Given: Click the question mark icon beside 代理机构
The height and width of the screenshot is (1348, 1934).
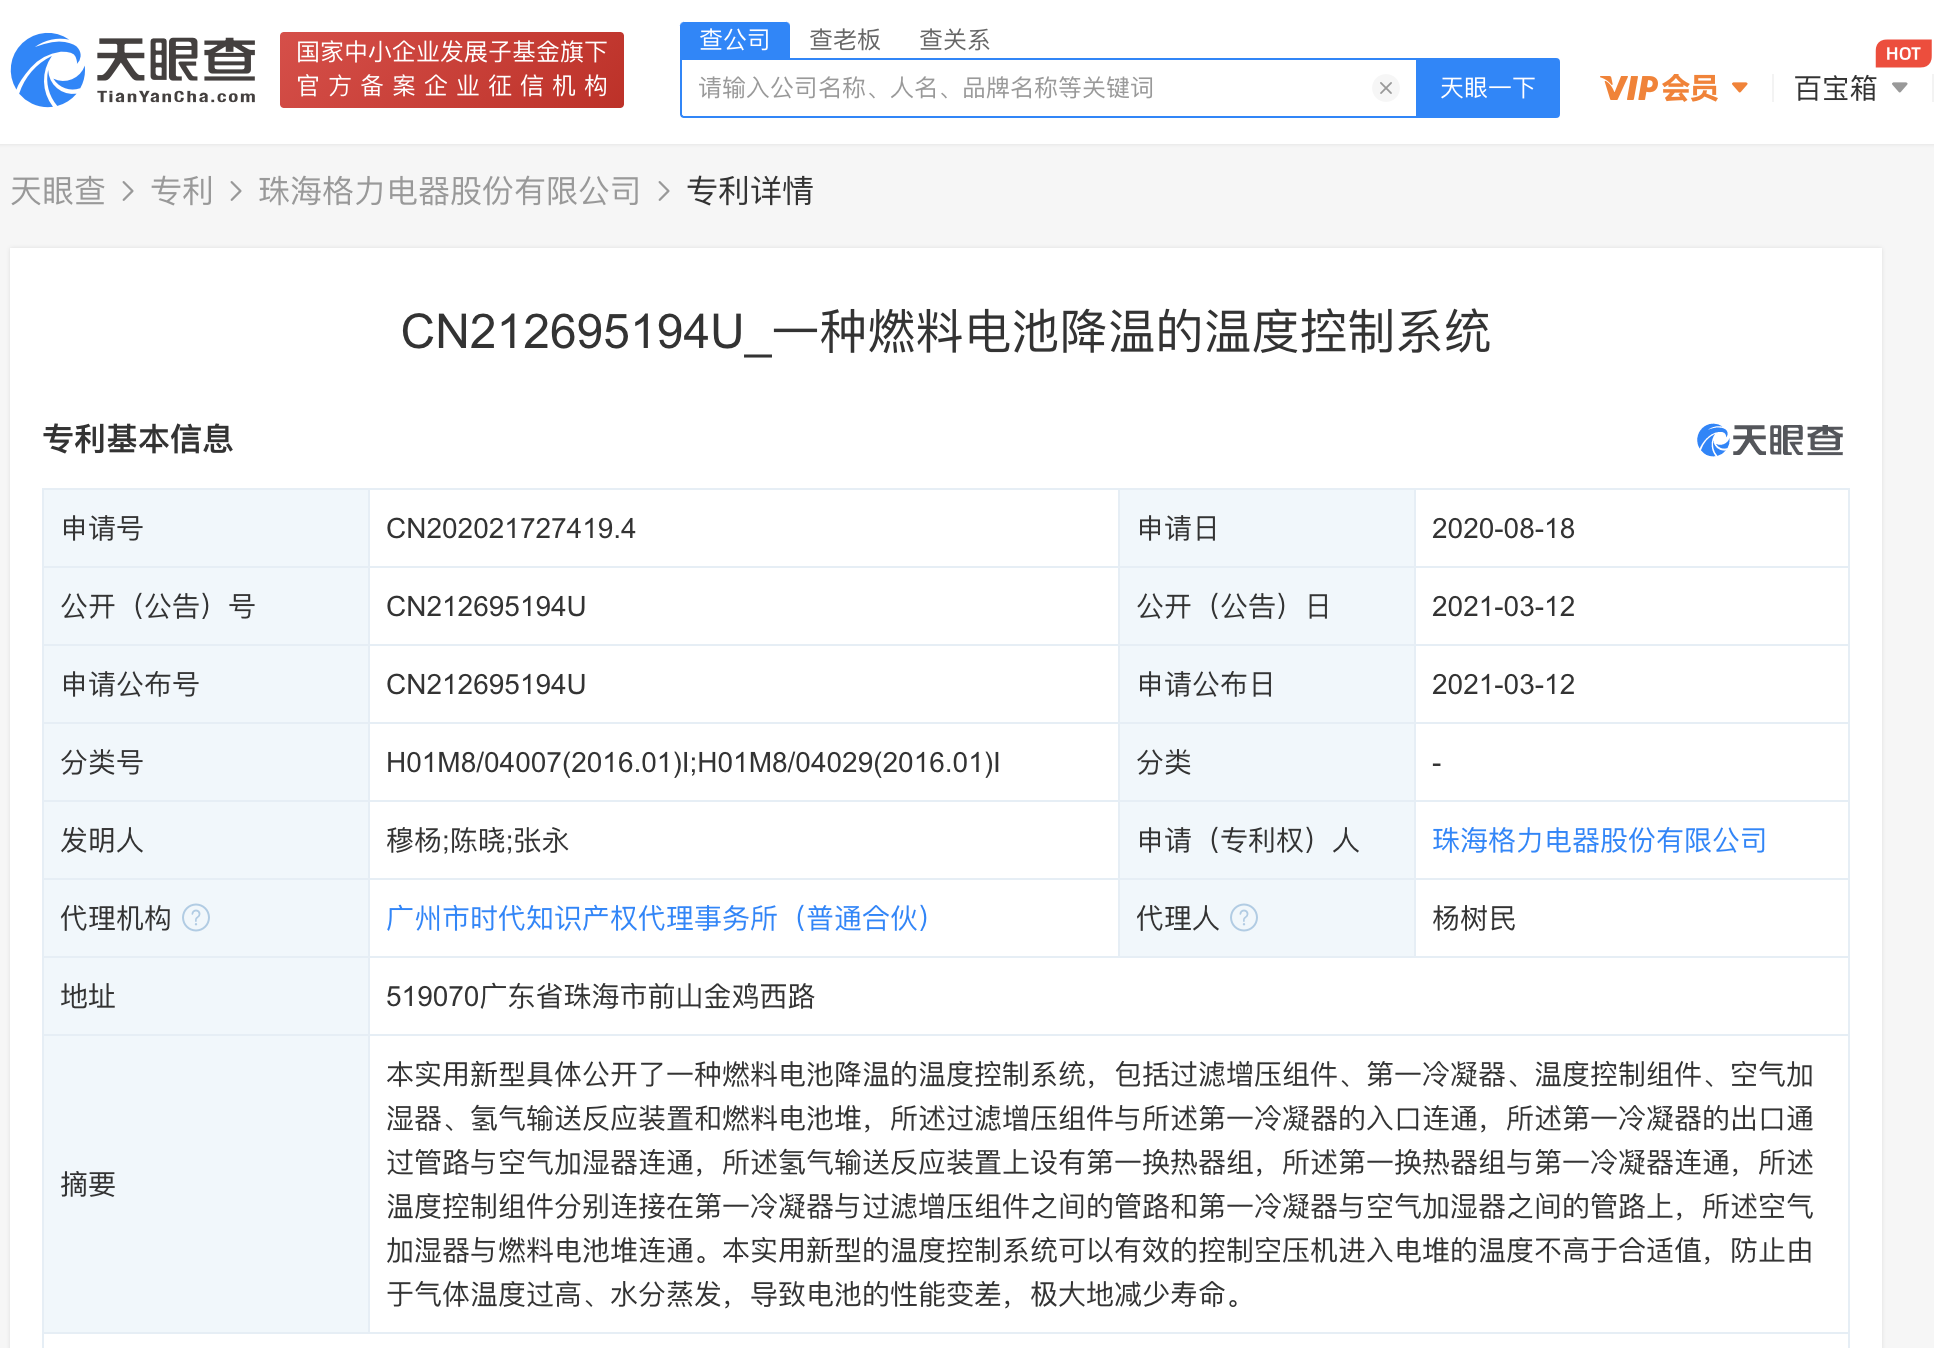Looking at the screenshot, I should 198,919.
